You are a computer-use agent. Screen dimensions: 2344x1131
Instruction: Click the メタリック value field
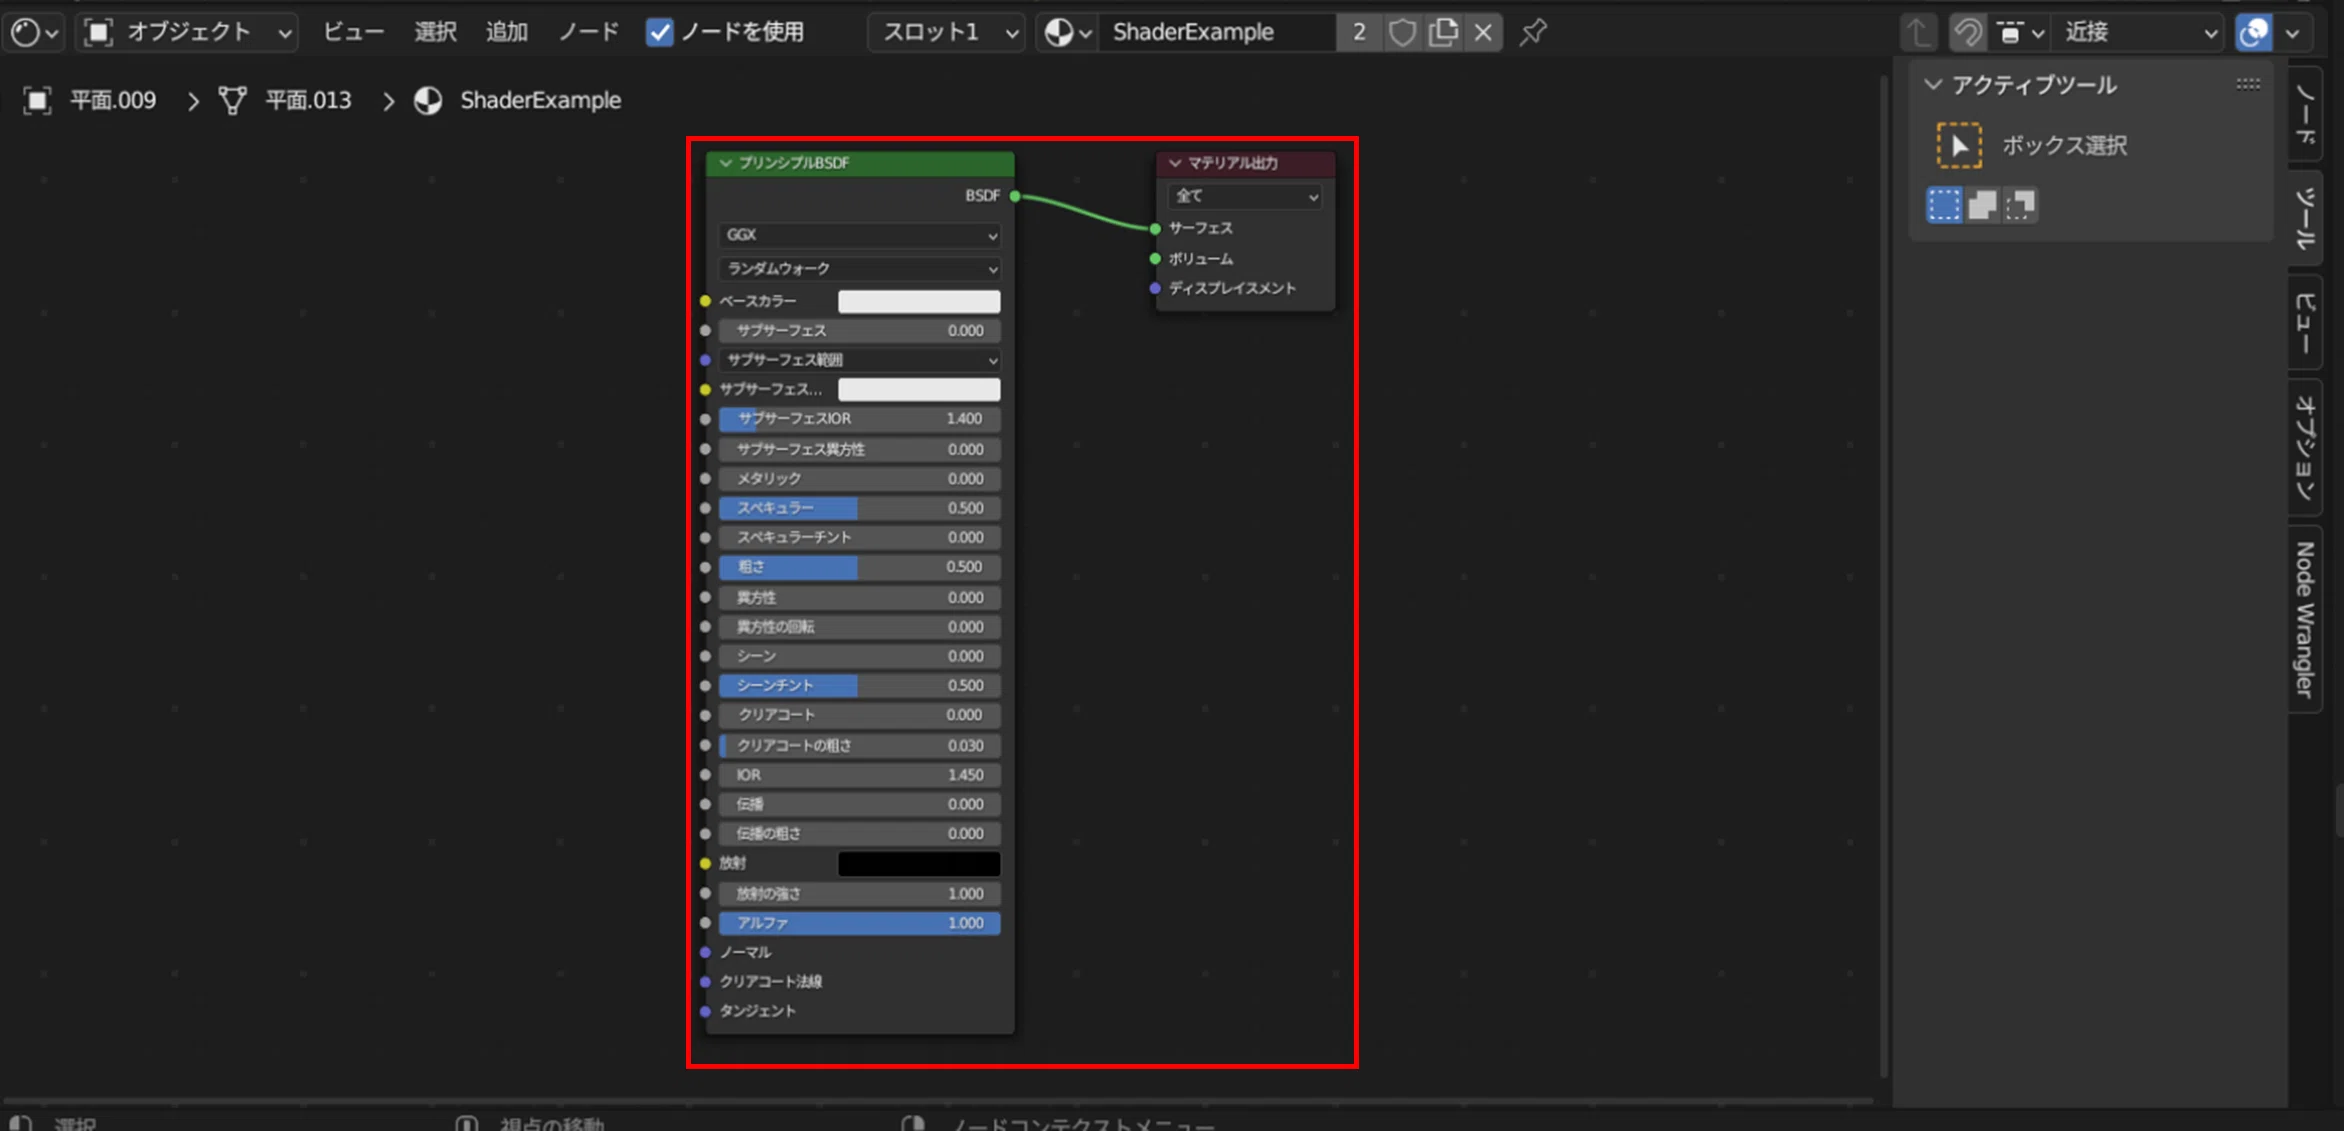(x=860, y=479)
